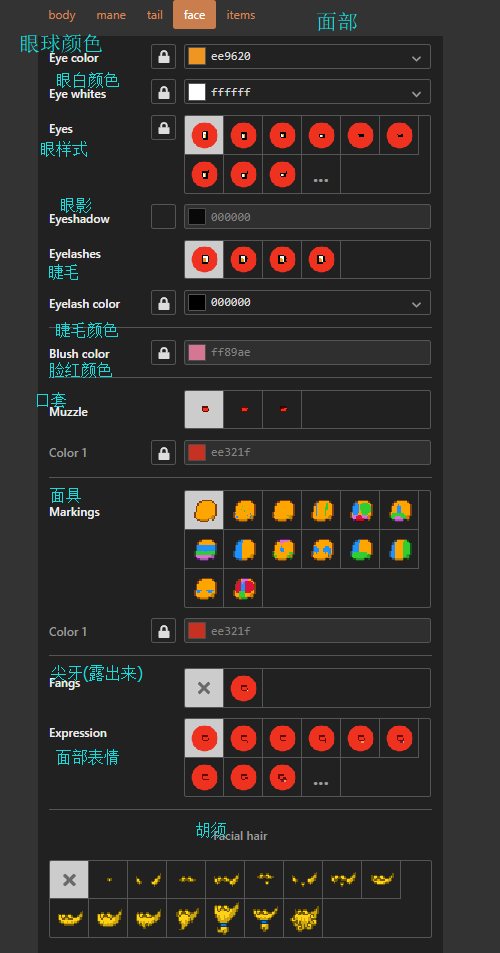Pick the second eye style in Eyes
Image resolution: width=500 pixels, height=953 pixels.
[243, 135]
